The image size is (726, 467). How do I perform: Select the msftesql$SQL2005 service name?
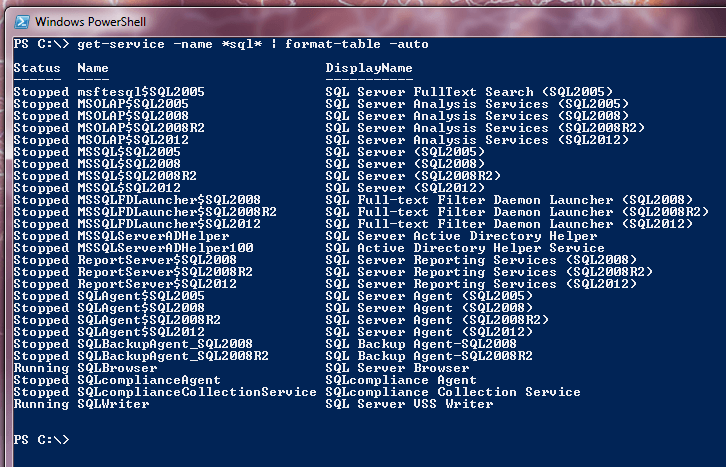[141, 92]
